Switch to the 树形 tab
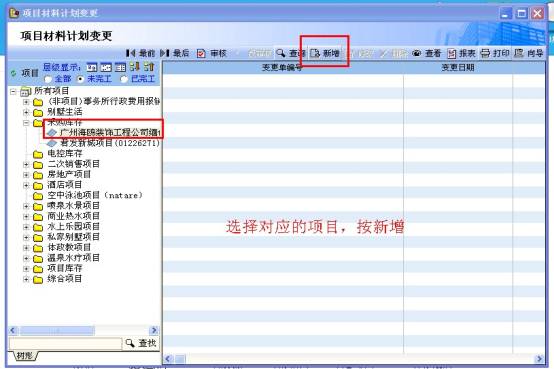 pos(25,356)
